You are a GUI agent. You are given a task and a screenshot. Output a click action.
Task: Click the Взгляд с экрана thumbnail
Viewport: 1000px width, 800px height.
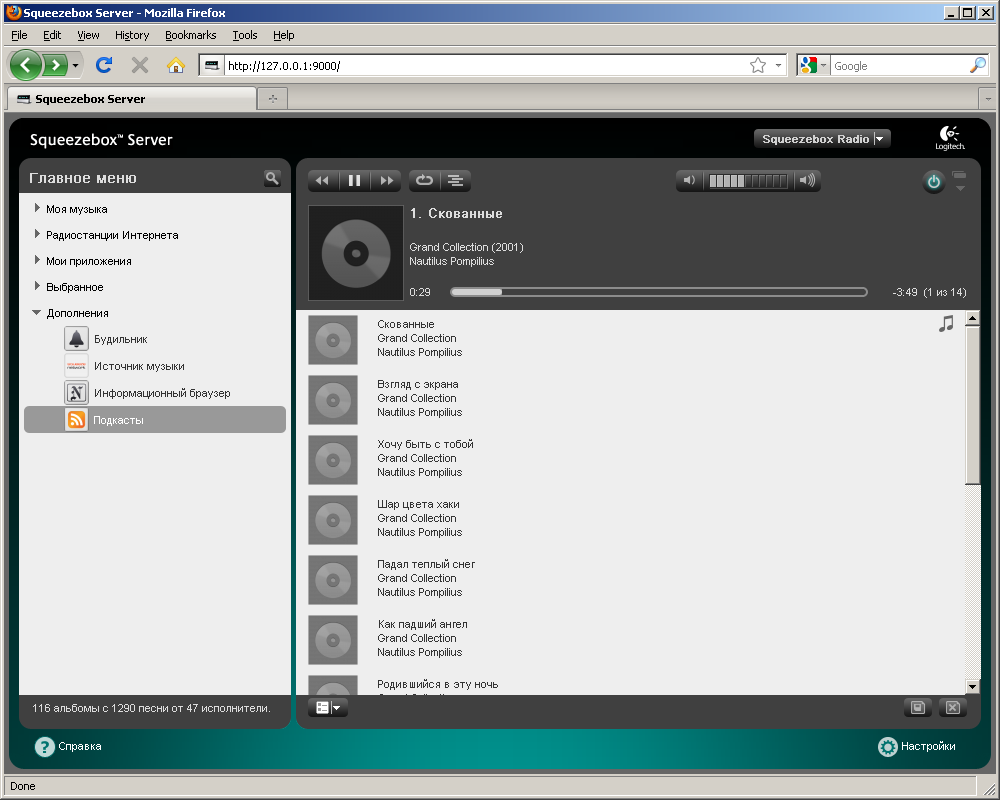[333, 400]
